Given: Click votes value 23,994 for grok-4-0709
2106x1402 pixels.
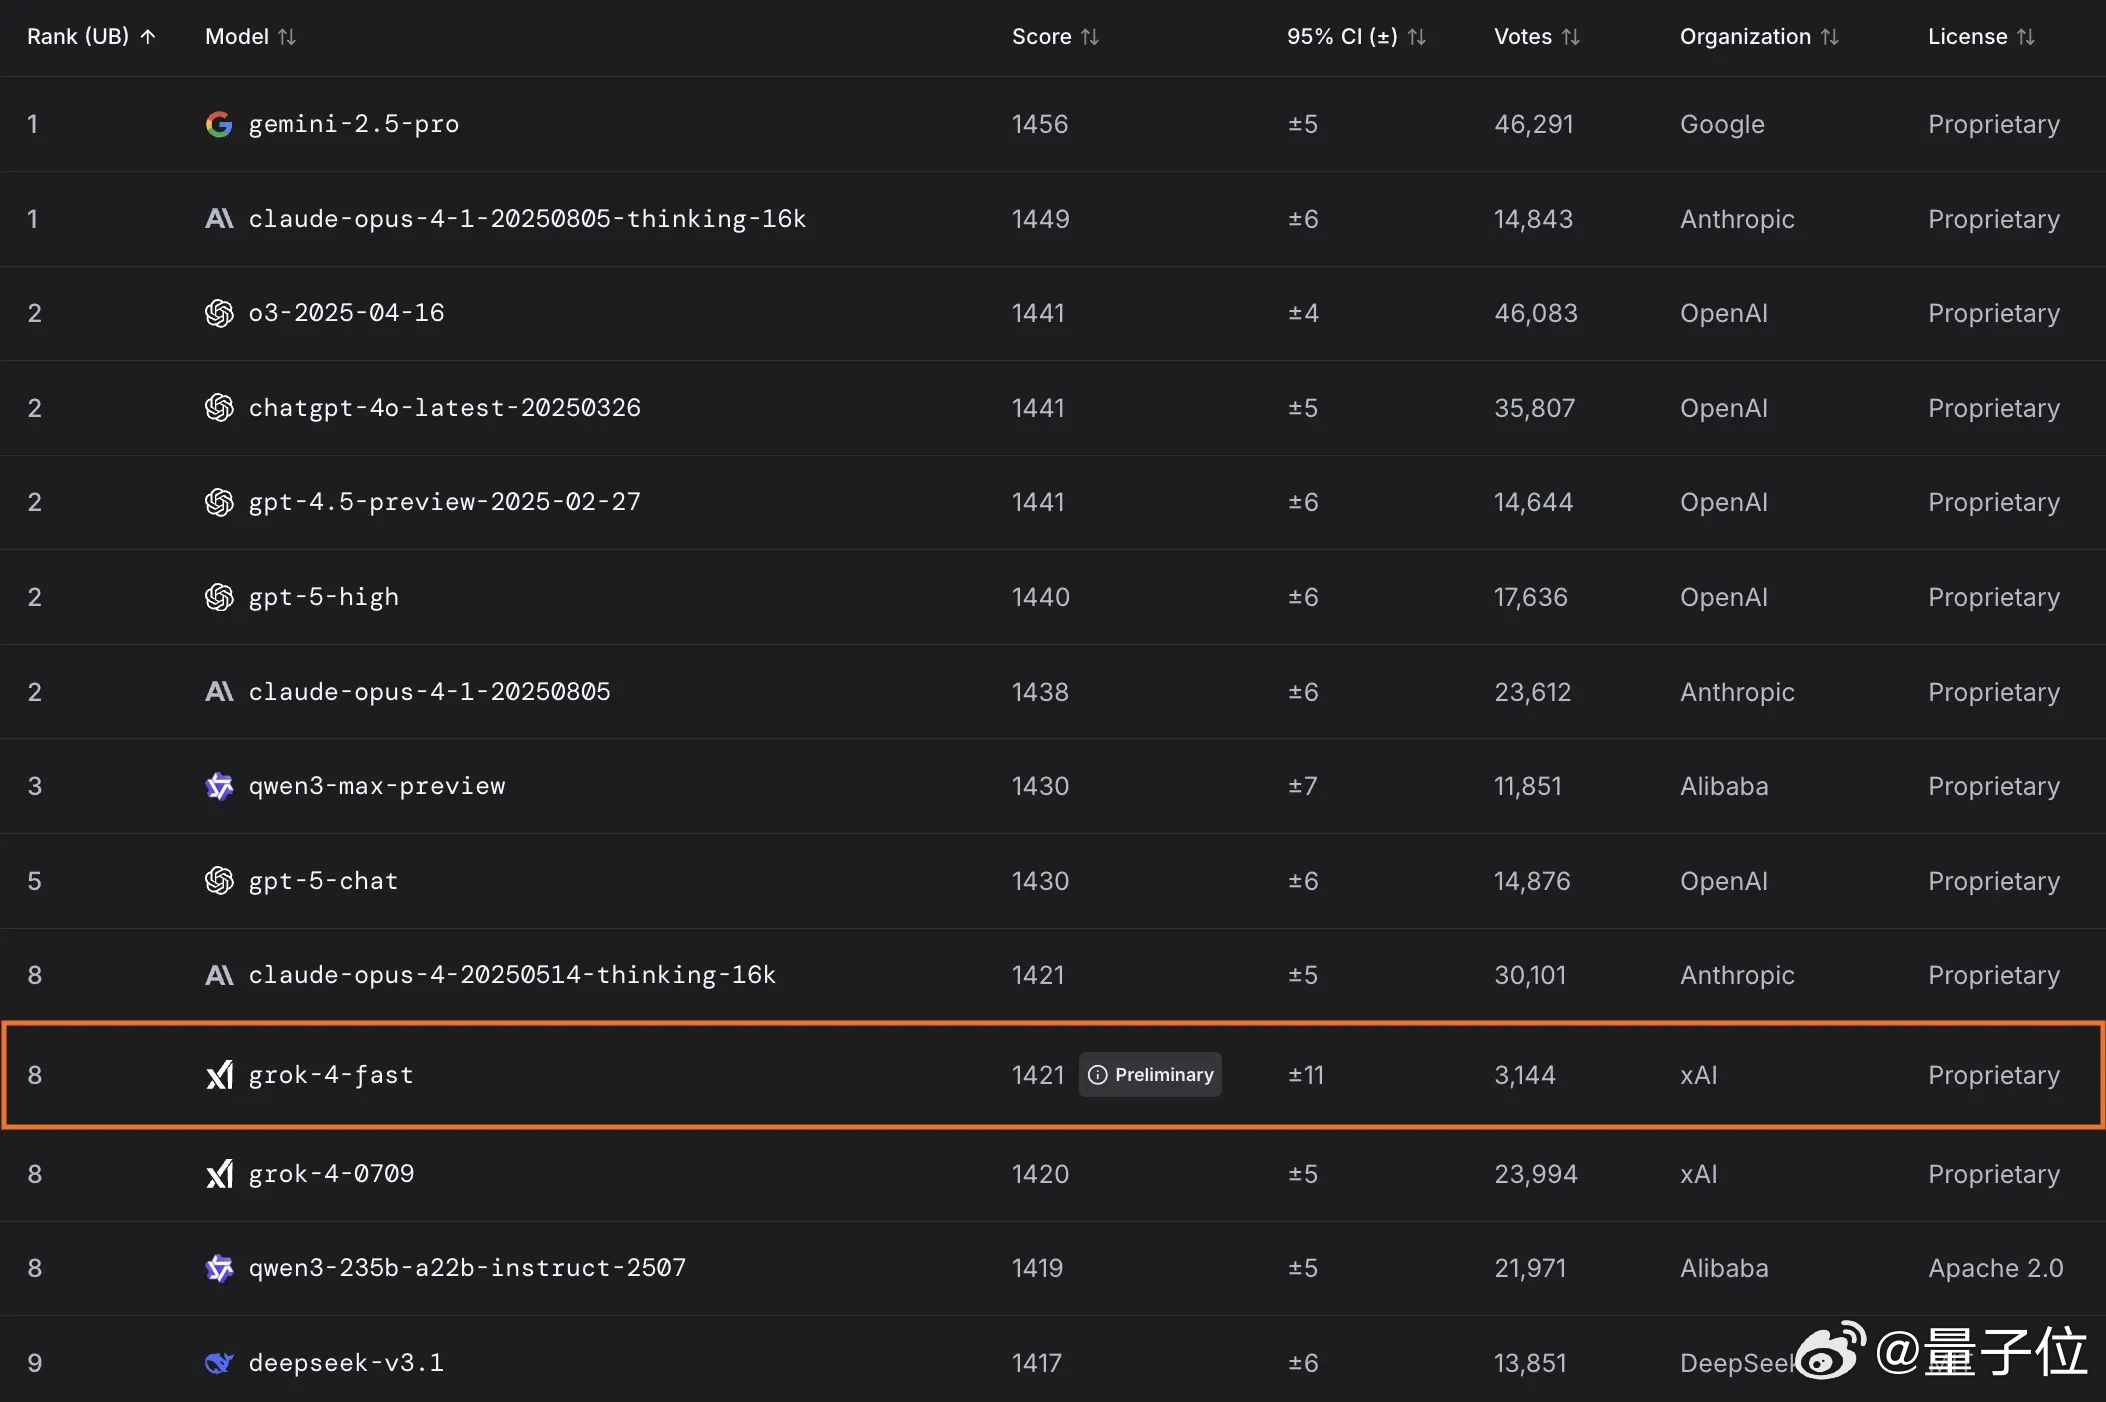Looking at the screenshot, I should [1536, 1174].
